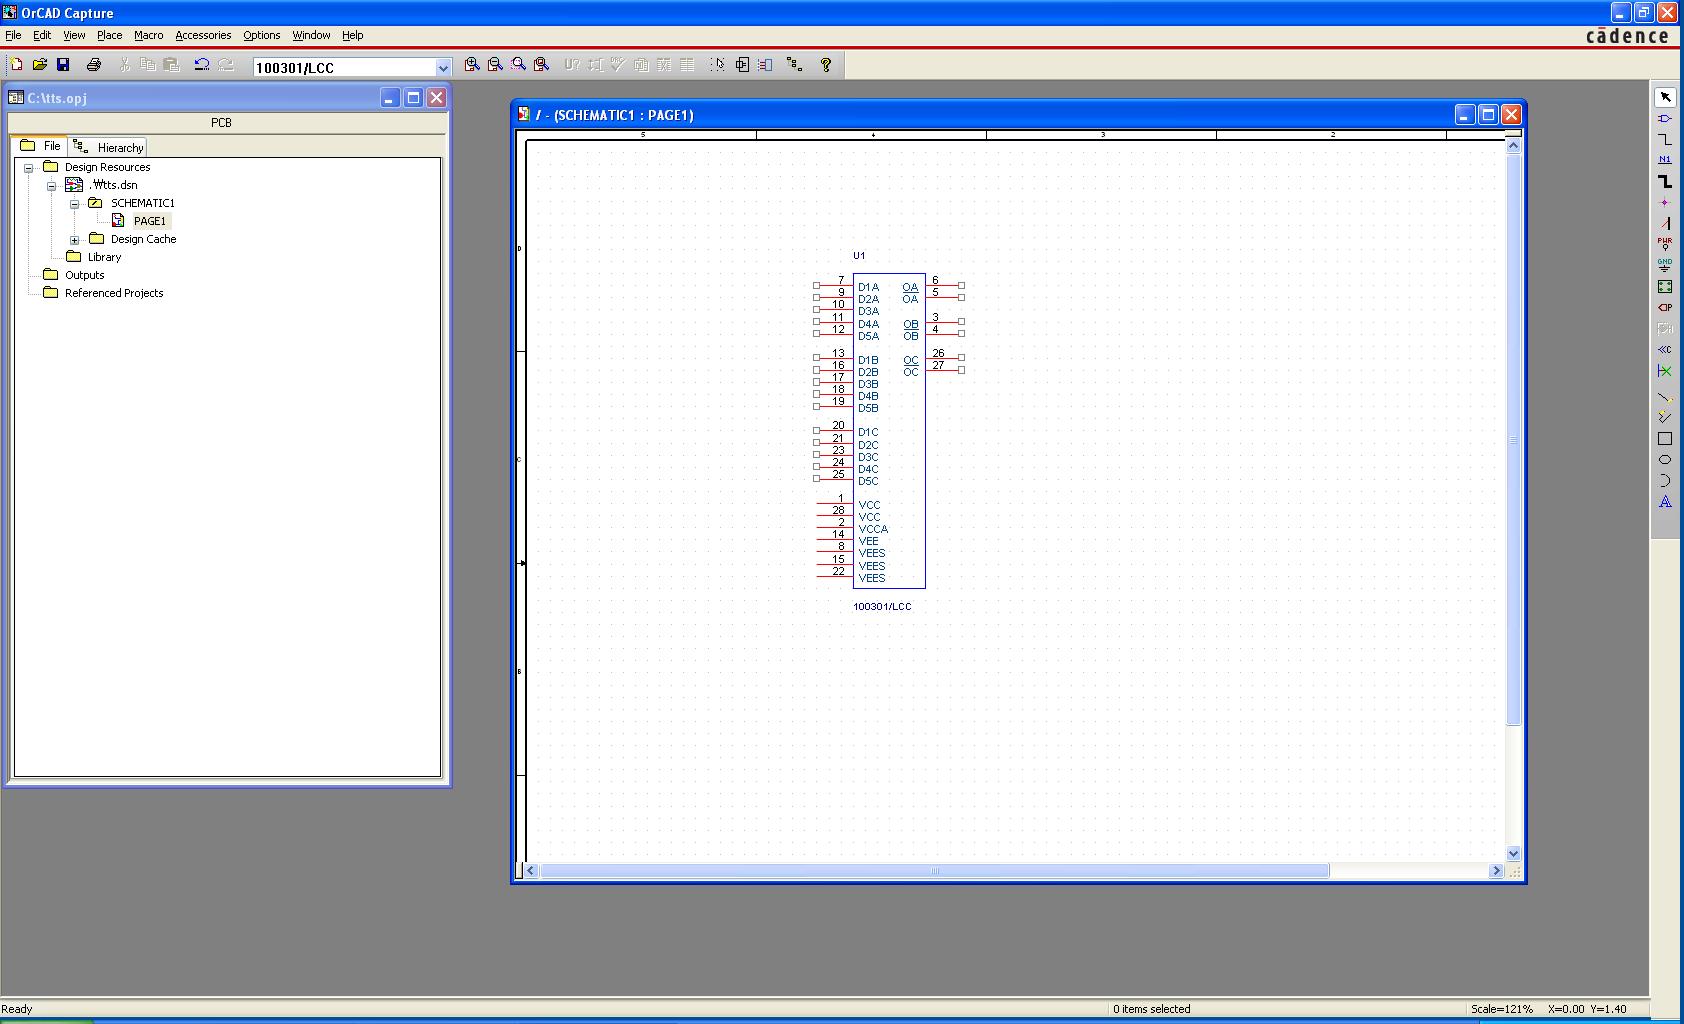Open the Accessories menu
Viewport: 1684px width, 1024px height.
tap(203, 35)
